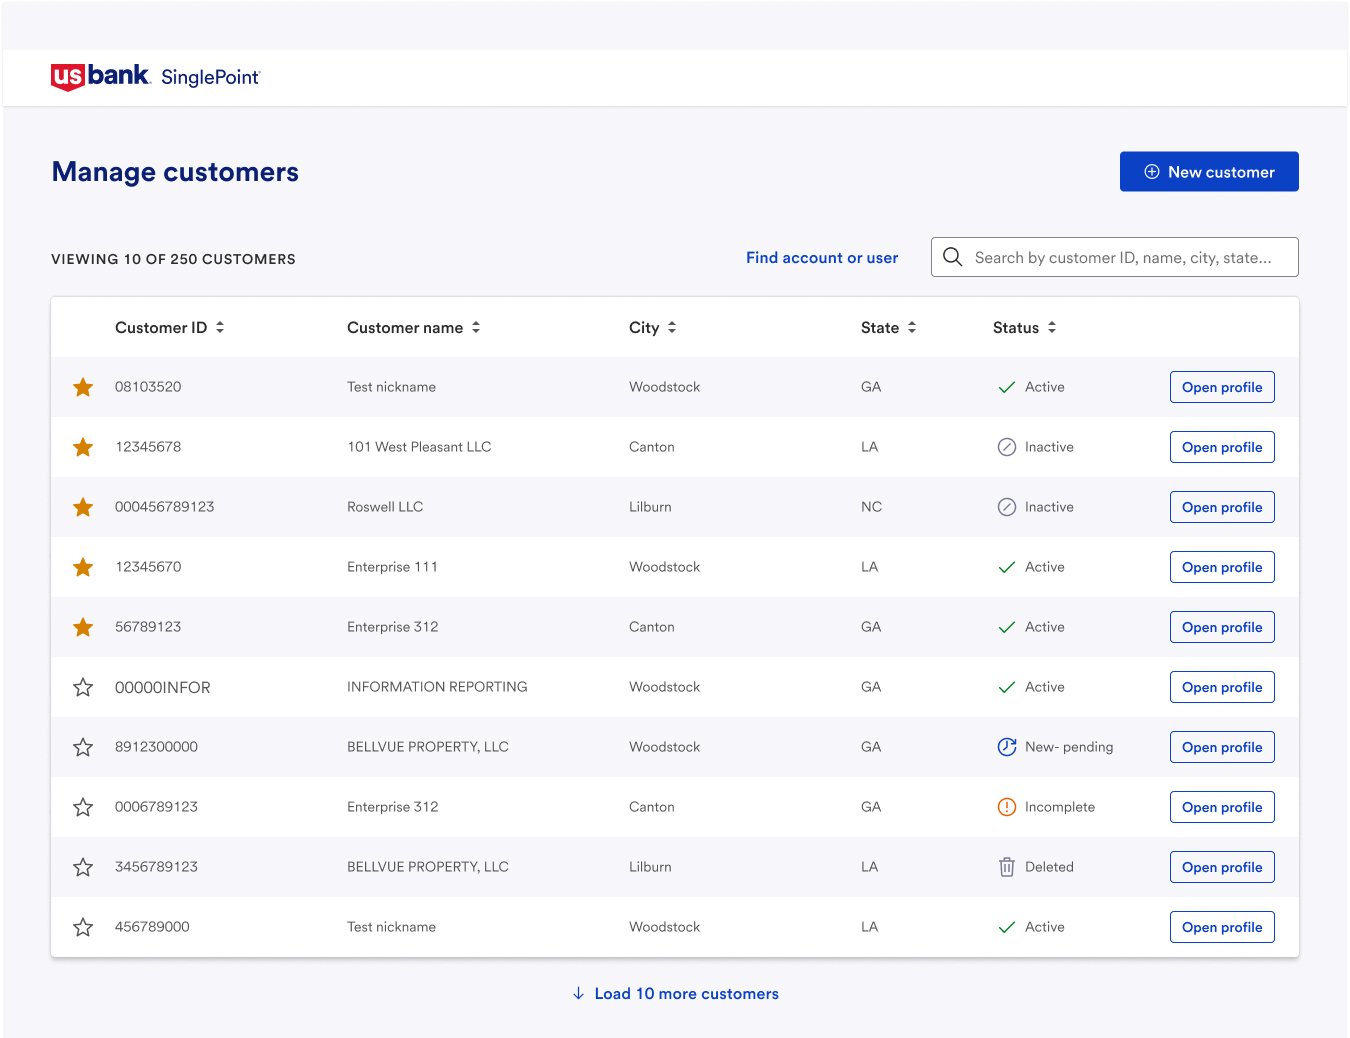Viewport: 1350px width, 1038px height.
Task: Open profile for customer 456789000
Action: tap(1222, 927)
